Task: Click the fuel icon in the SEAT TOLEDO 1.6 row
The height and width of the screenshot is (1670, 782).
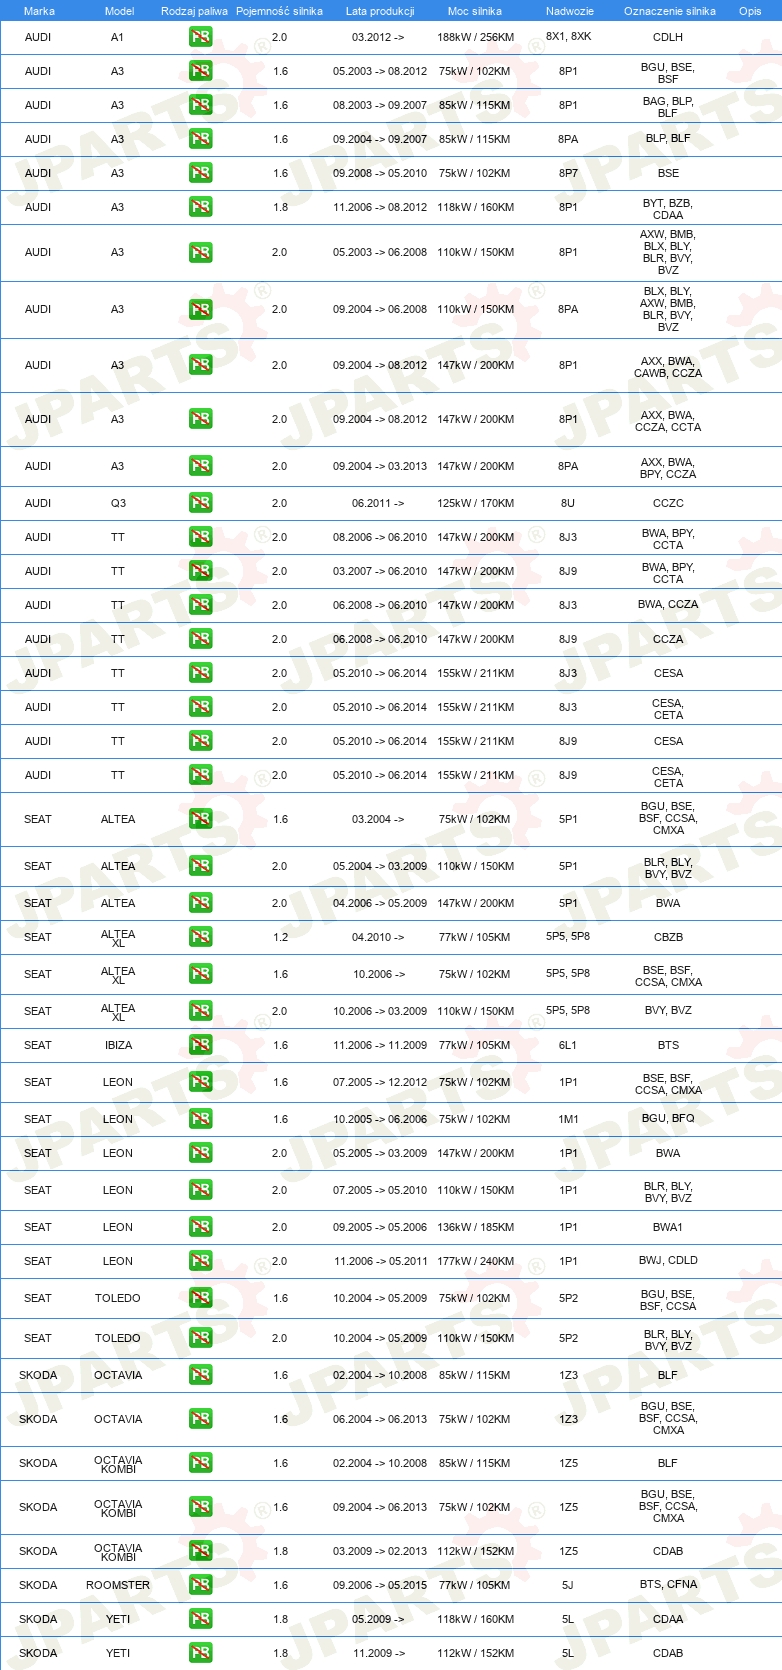Action: coord(200,1298)
